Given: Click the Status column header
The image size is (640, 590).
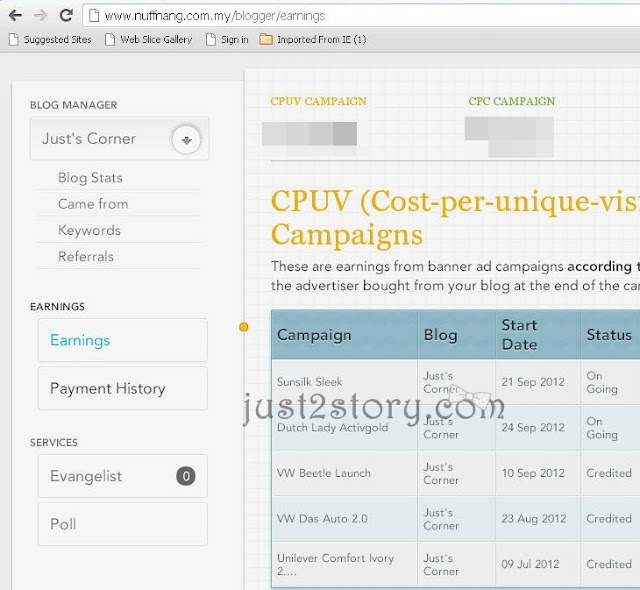Looking at the screenshot, I should tap(611, 335).
